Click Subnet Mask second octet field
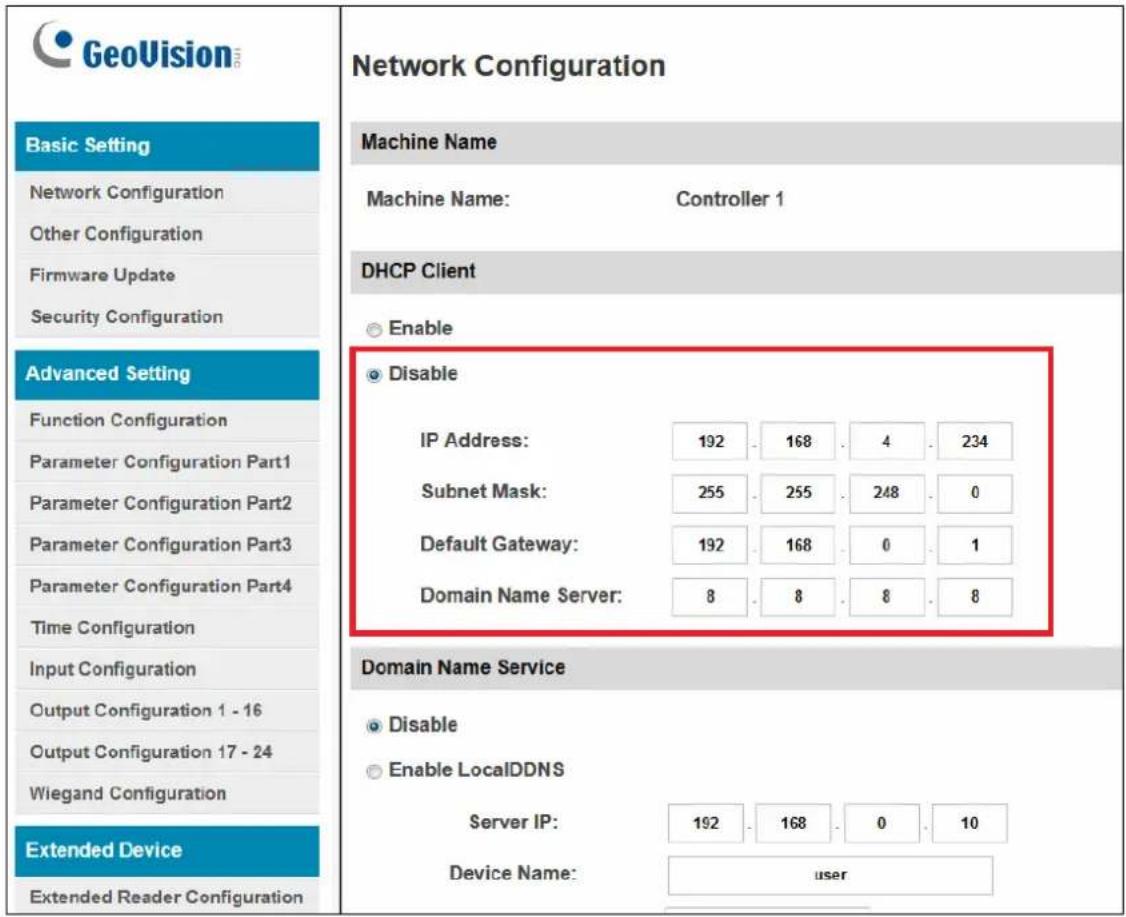 click(798, 493)
